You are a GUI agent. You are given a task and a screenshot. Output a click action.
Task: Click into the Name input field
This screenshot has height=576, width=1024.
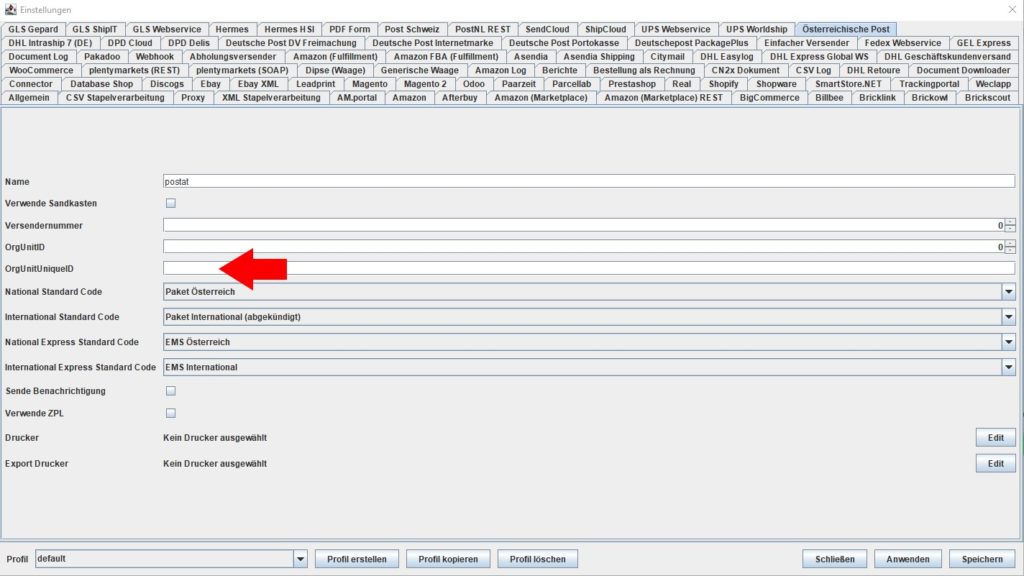[x=589, y=182]
